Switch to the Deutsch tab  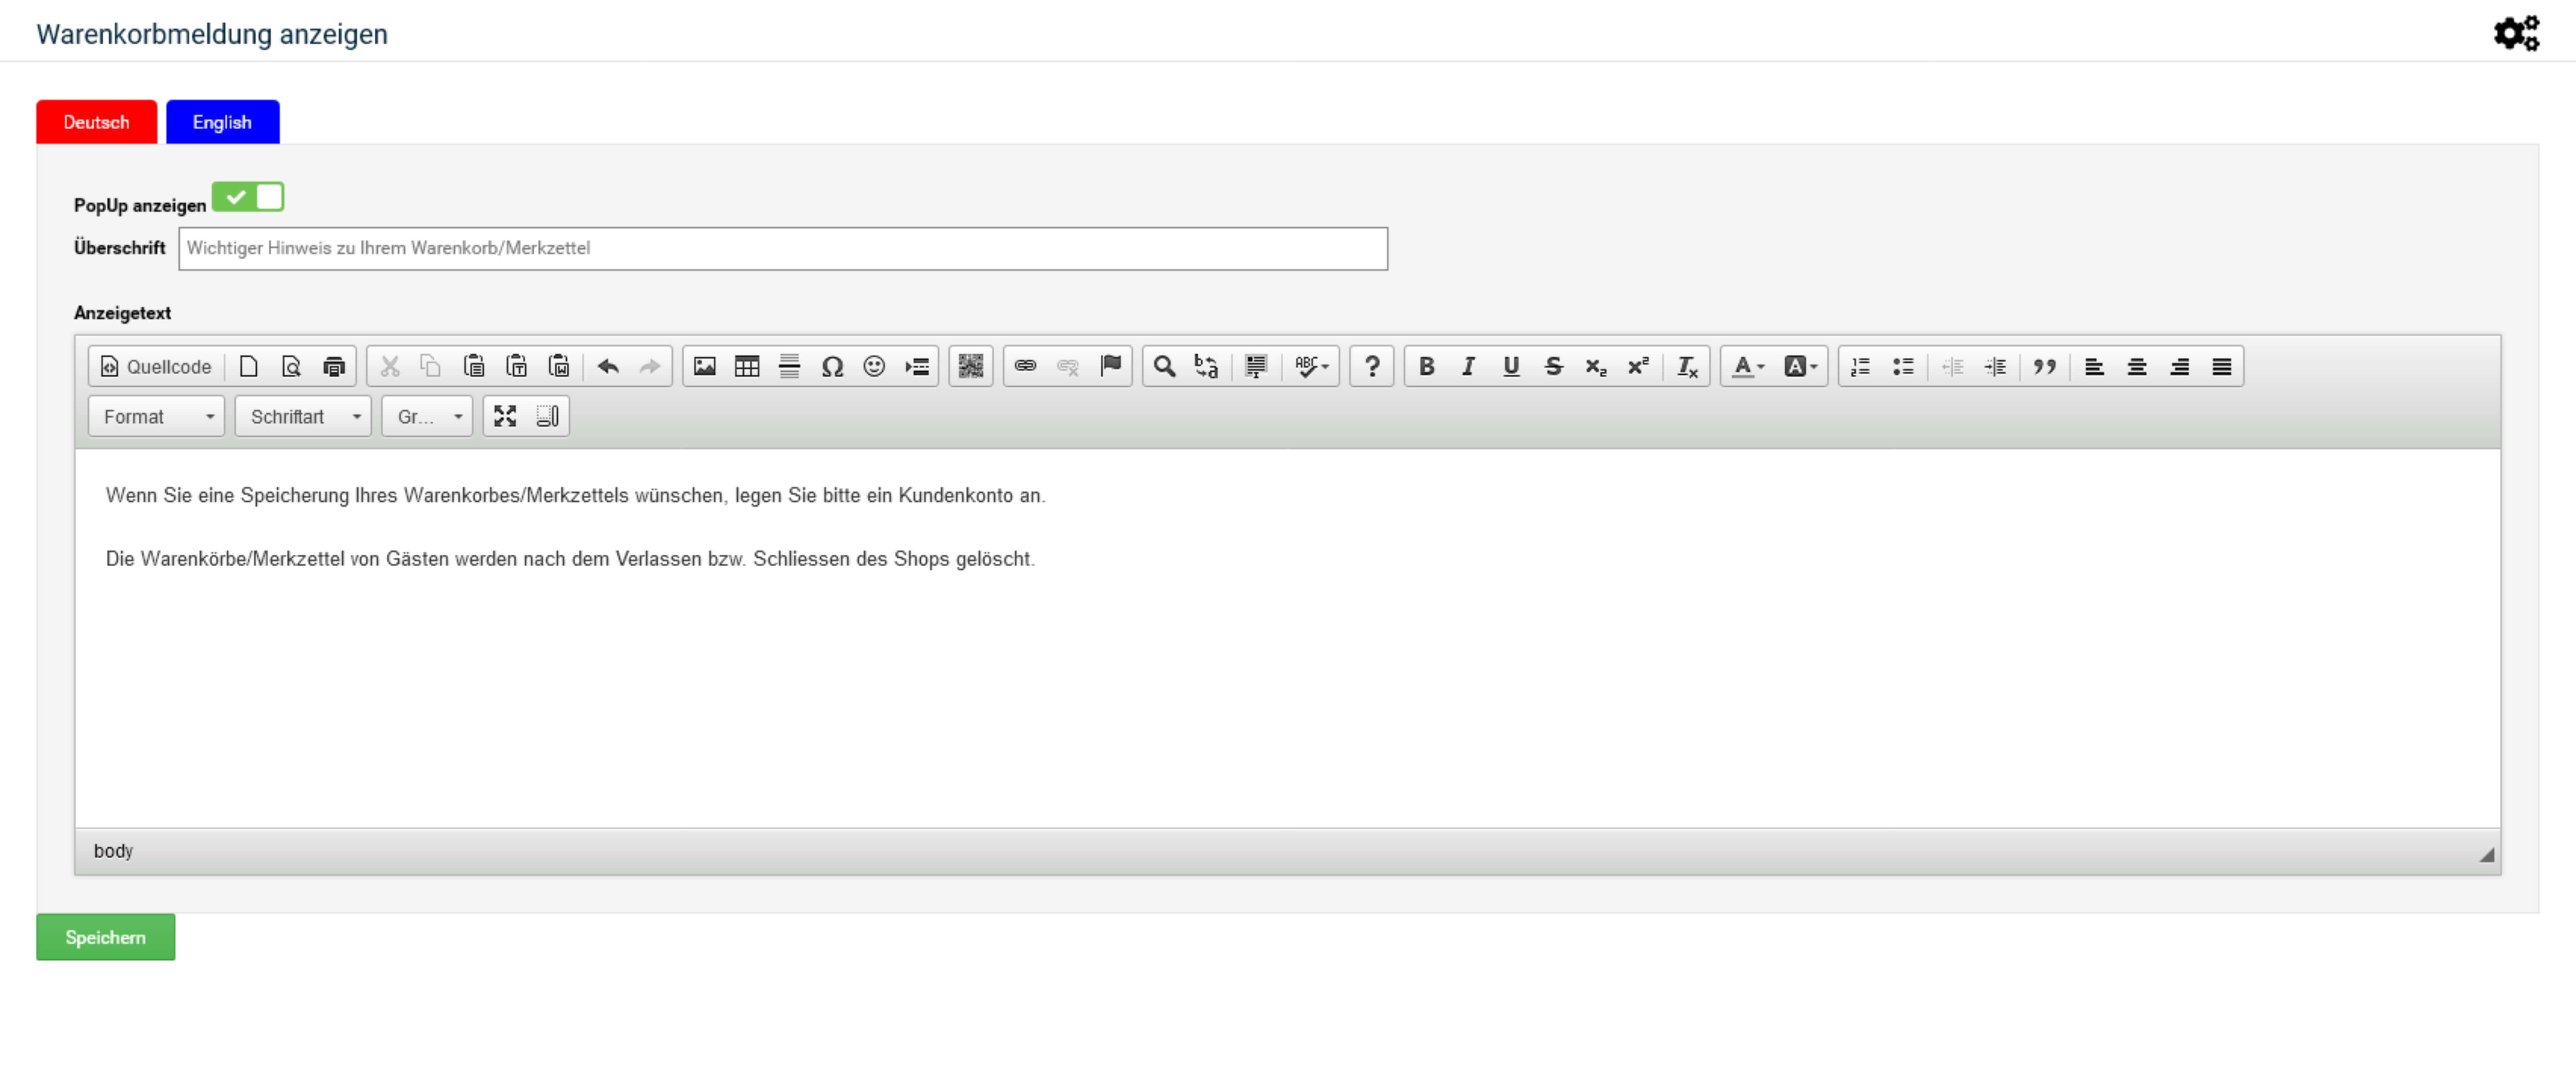[x=96, y=122]
